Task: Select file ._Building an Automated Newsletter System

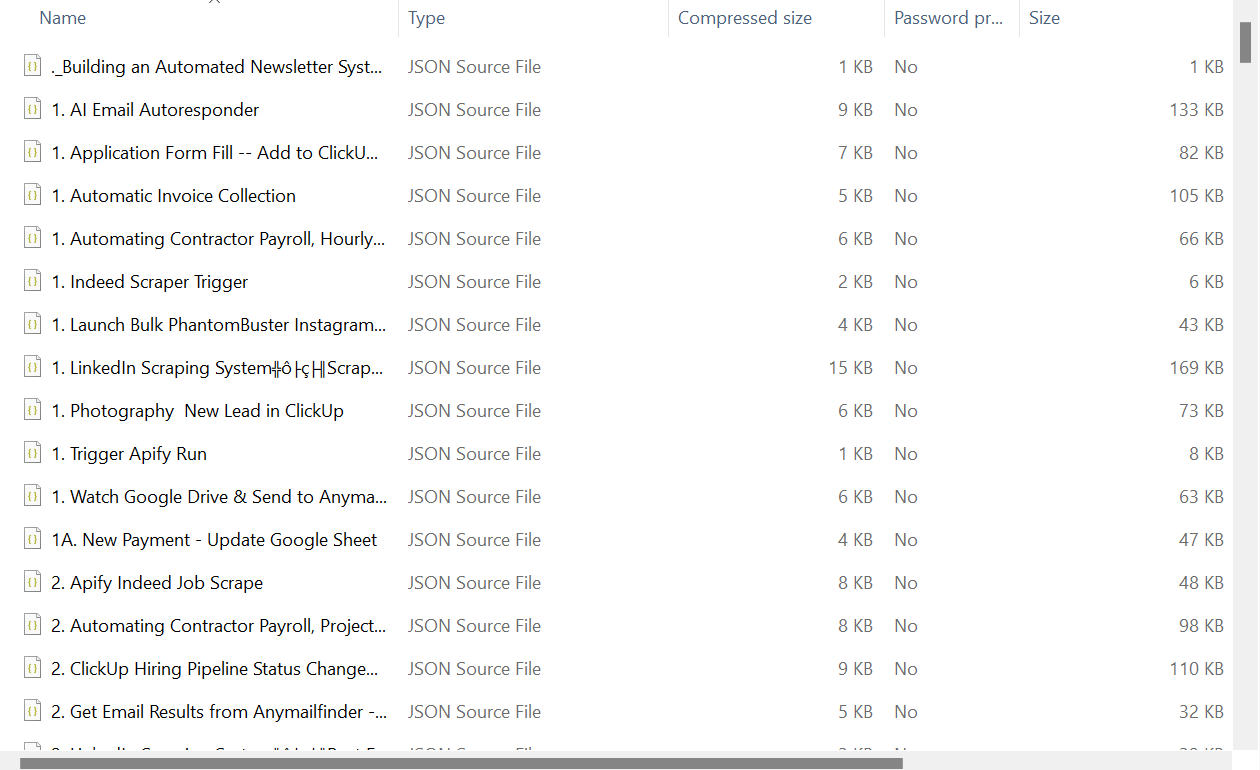Action: (x=217, y=67)
